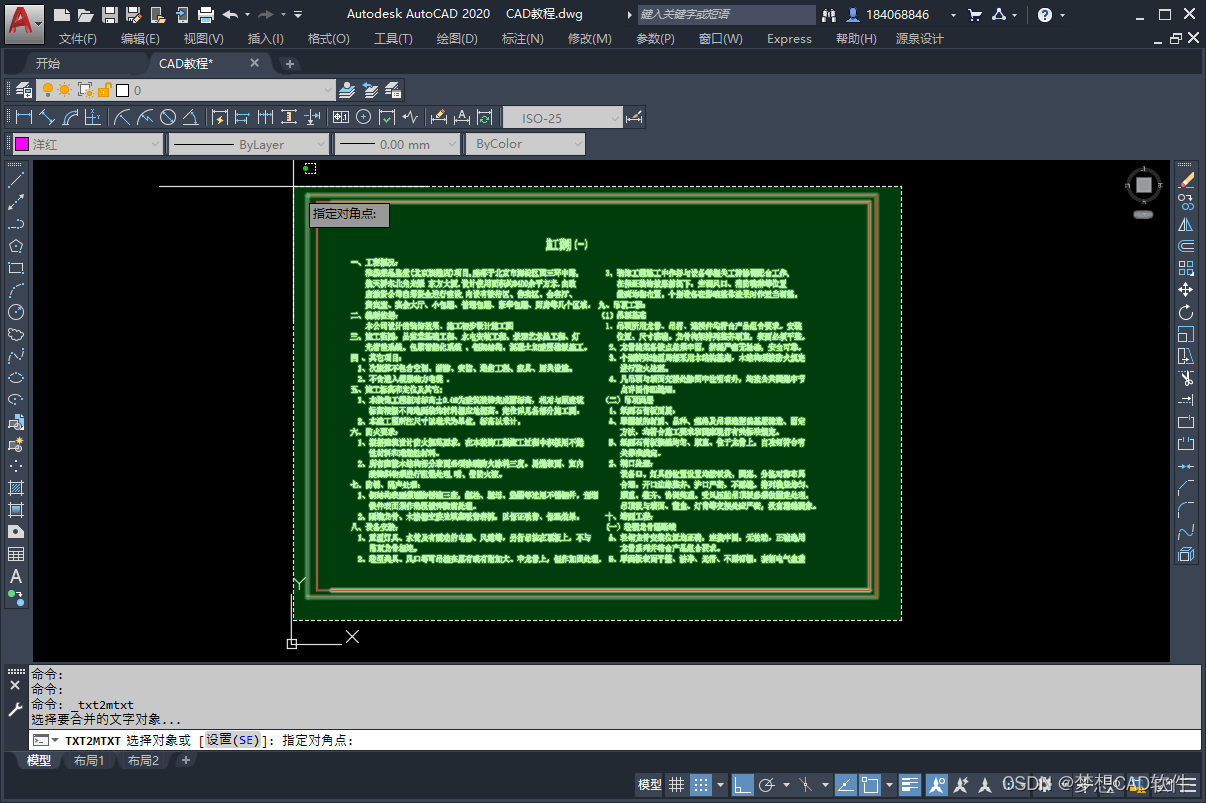Save the drawing with the floppy icon
Image resolution: width=1206 pixels, height=803 pixels.
[109, 15]
